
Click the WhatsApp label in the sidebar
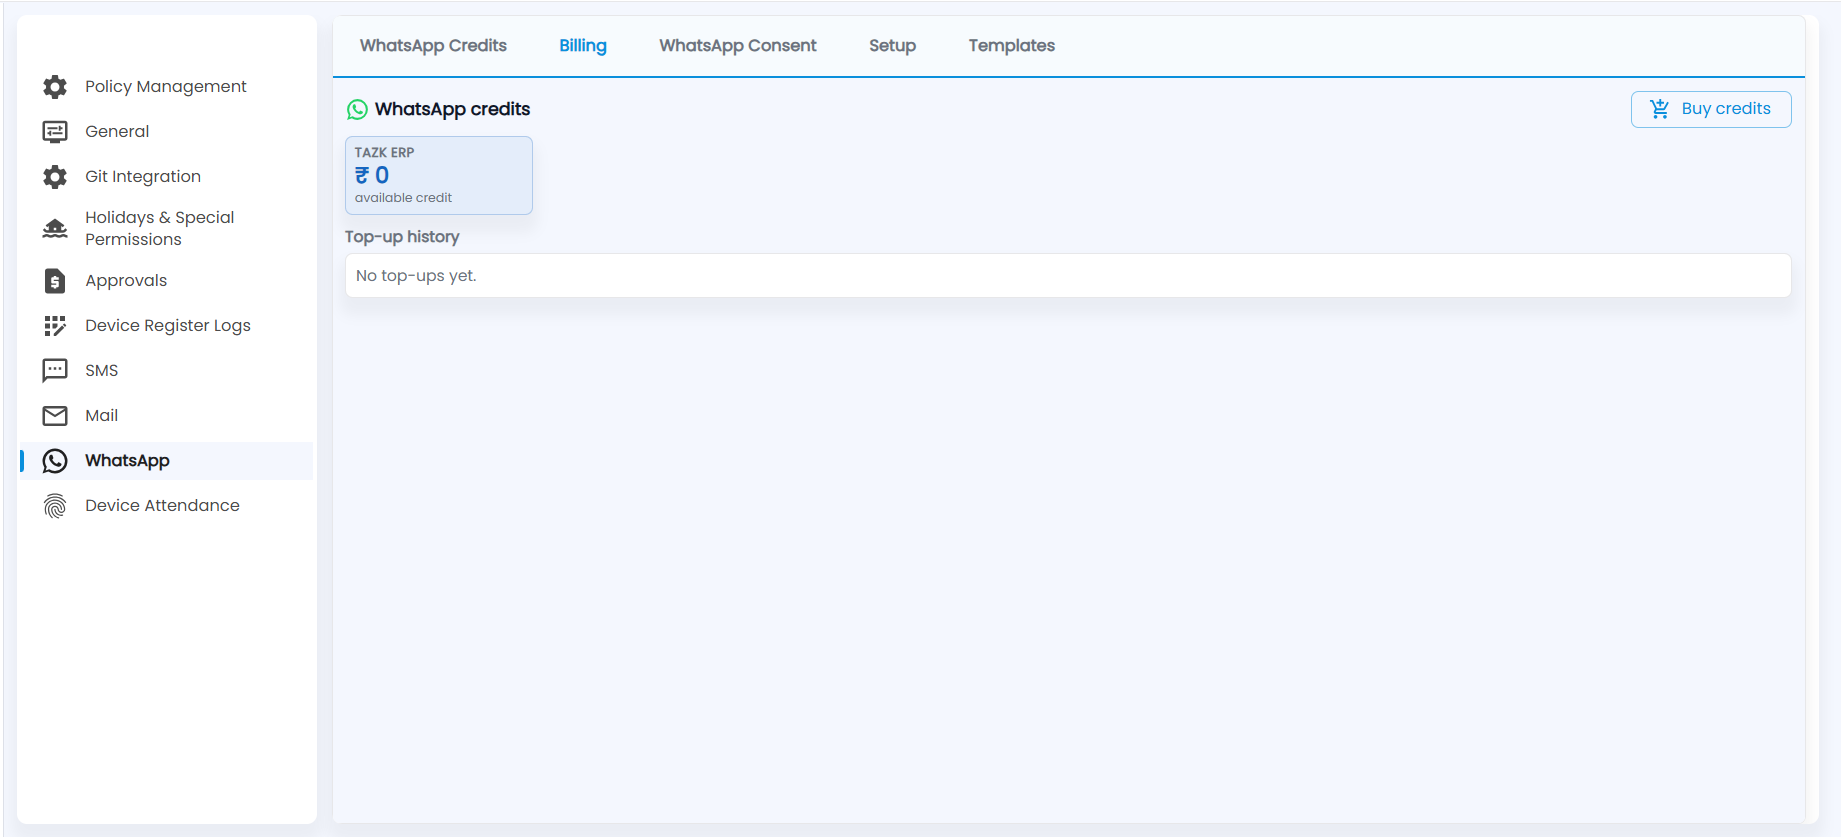pyautogui.click(x=127, y=461)
